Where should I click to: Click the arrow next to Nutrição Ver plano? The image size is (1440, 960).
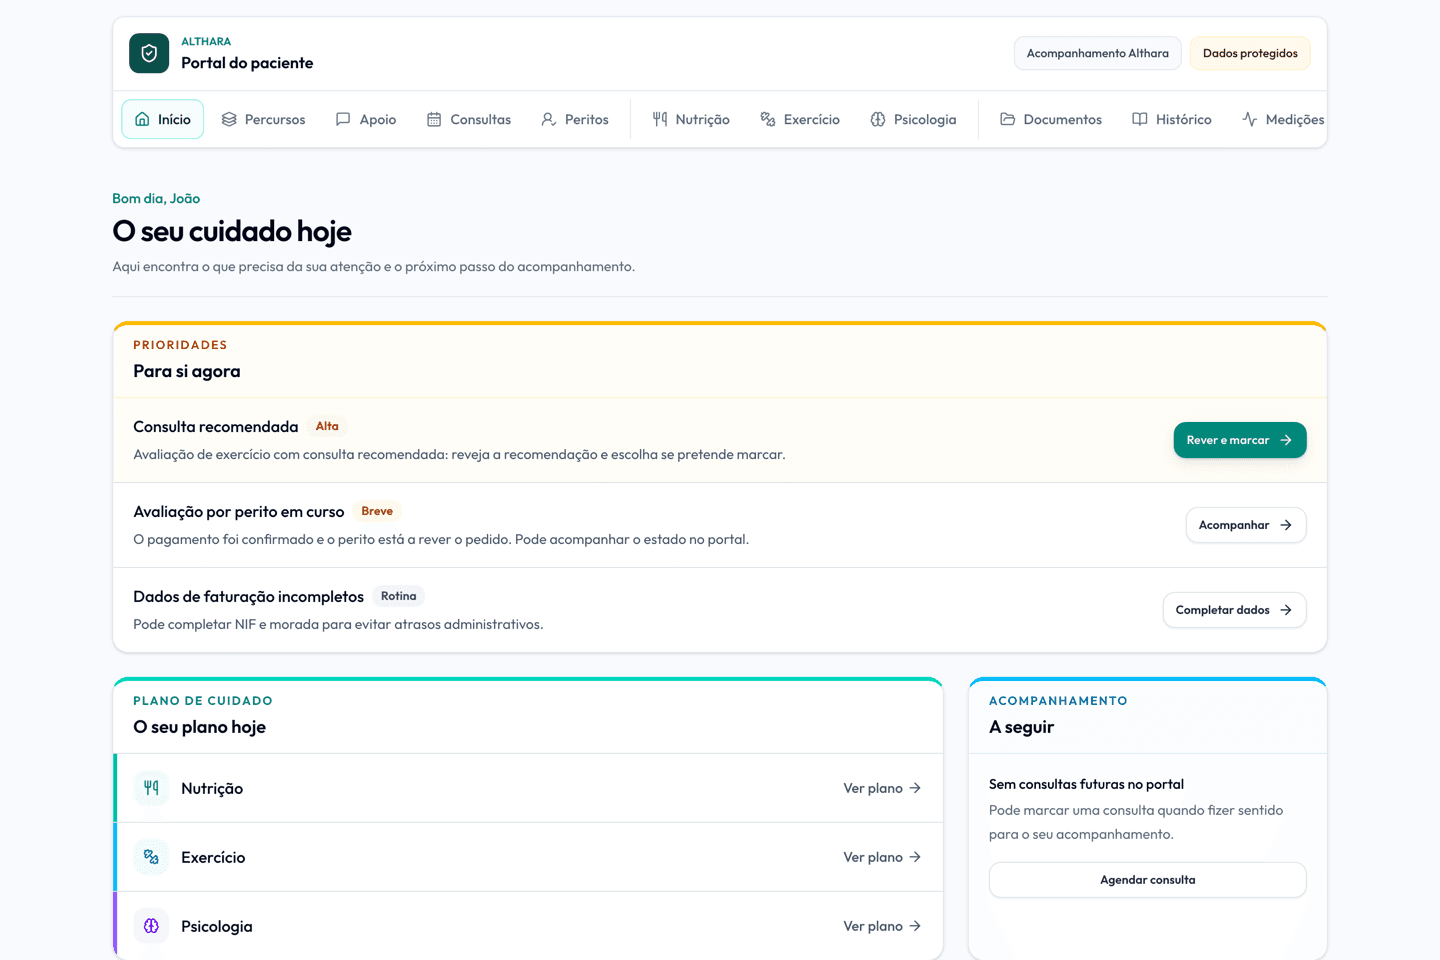click(x=915, y=788)
